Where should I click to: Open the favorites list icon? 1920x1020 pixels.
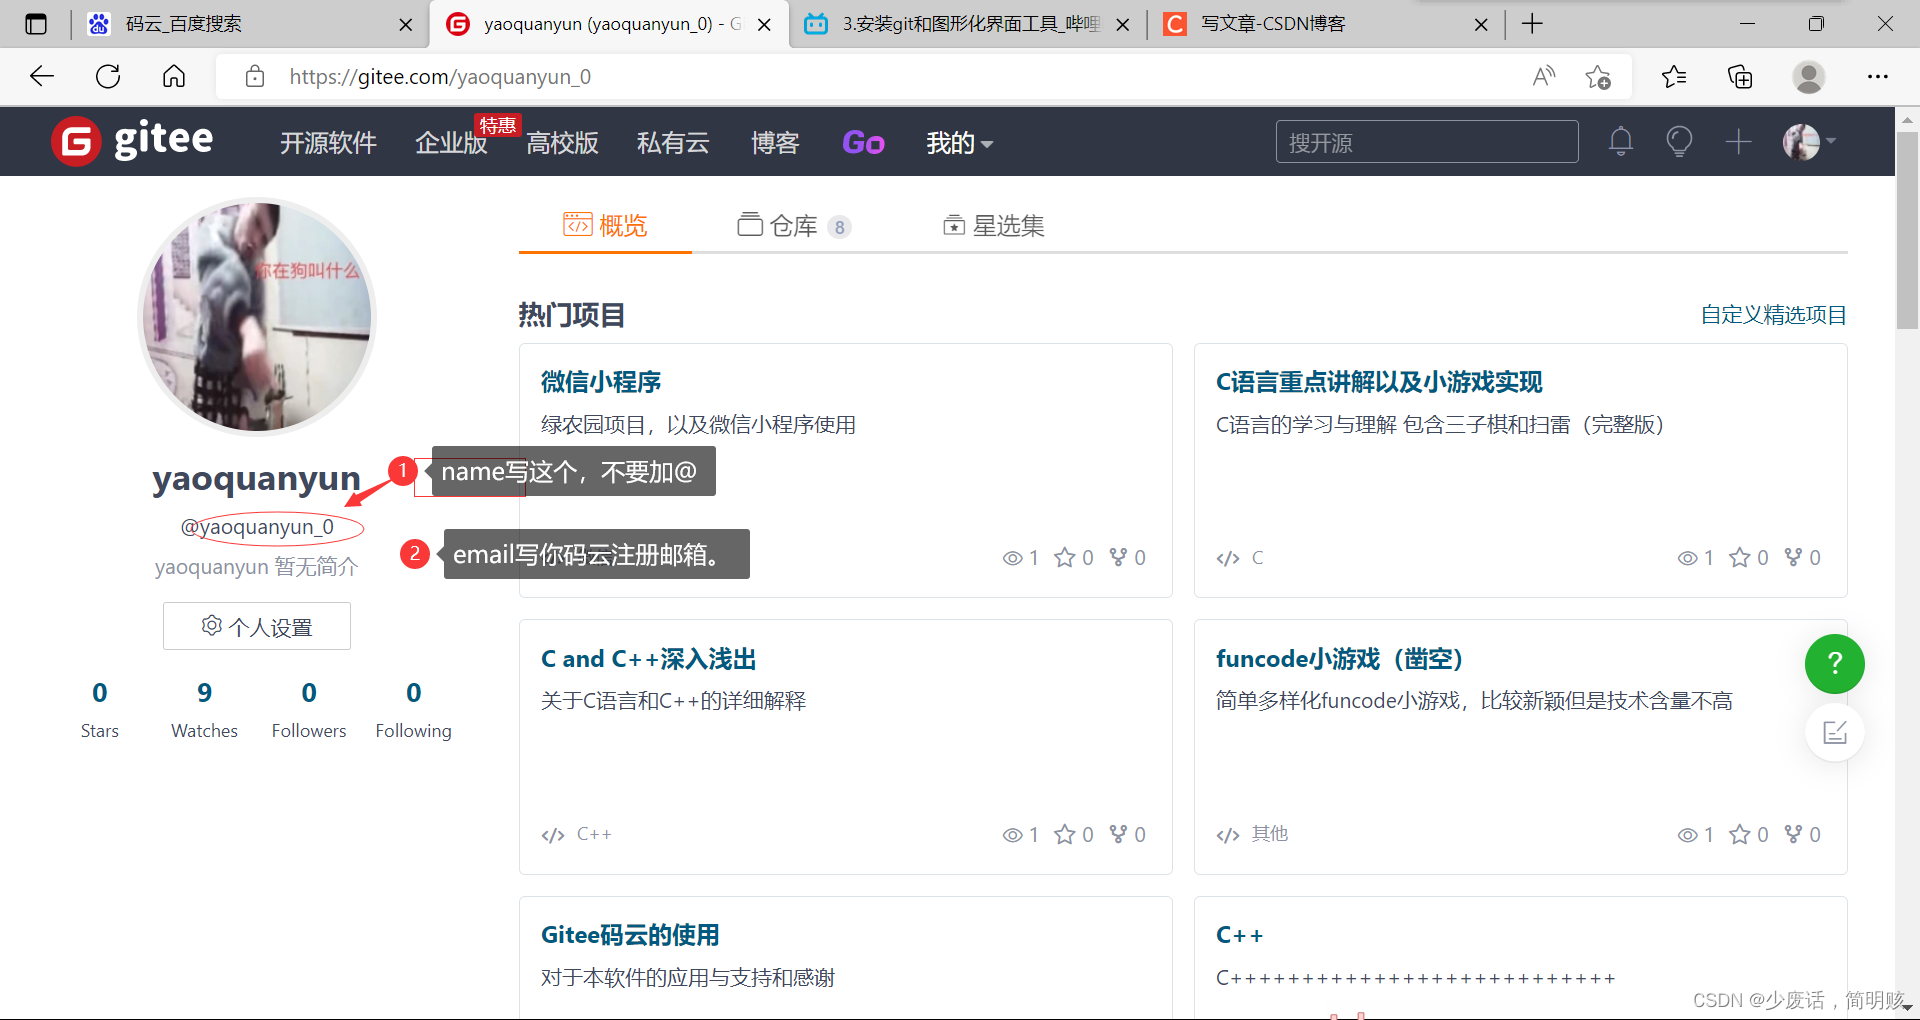1673,77
